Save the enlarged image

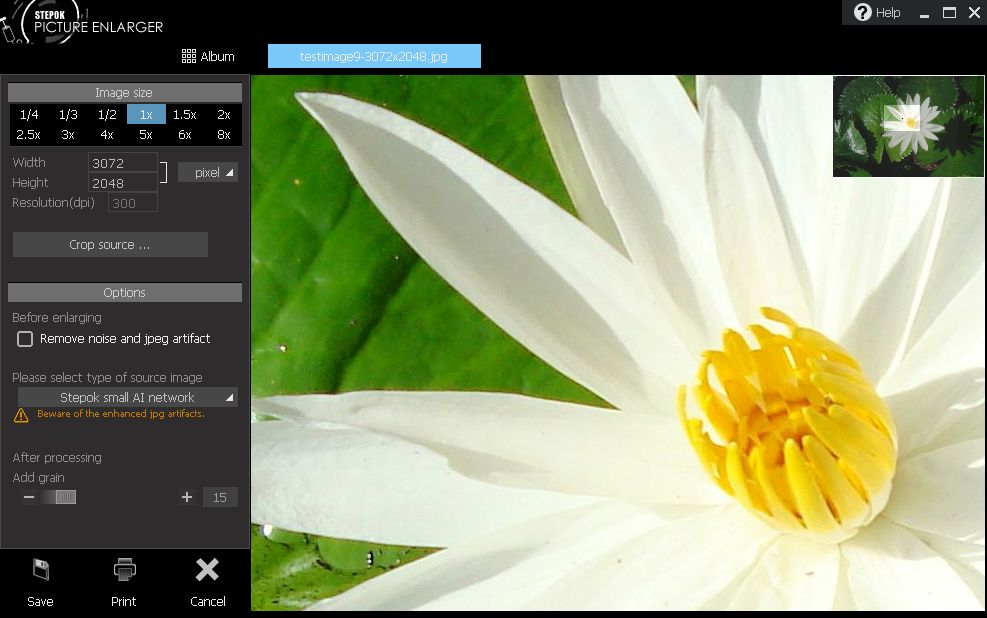click(40, 583)
